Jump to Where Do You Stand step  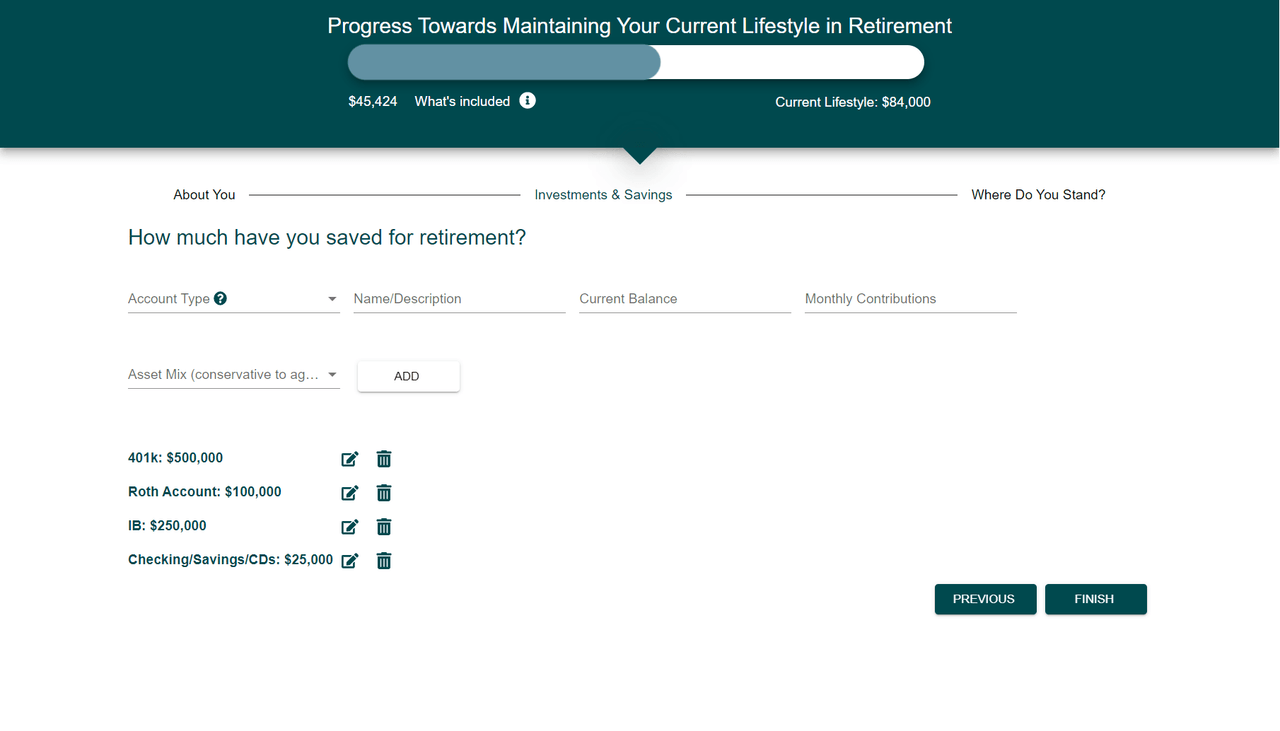(x=1038, y=195)
